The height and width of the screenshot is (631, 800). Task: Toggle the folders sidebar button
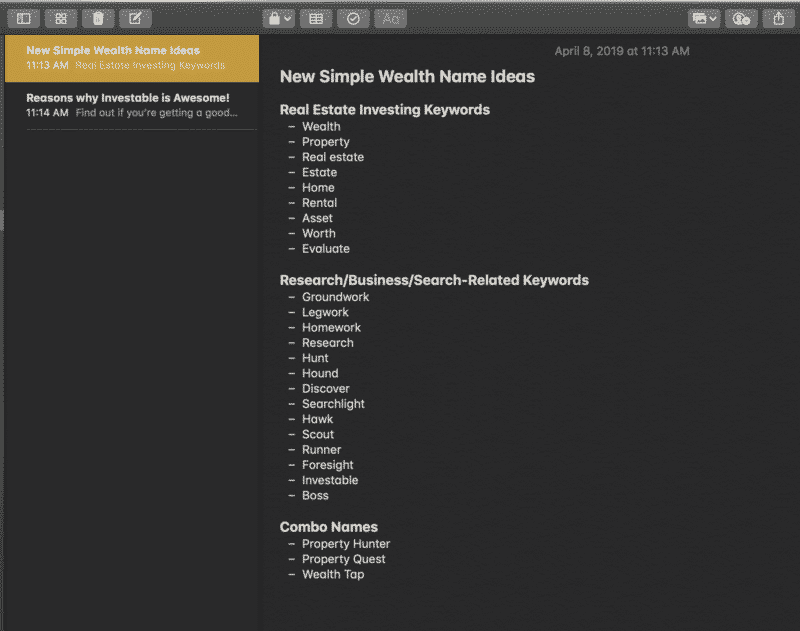tap(24, 19)
